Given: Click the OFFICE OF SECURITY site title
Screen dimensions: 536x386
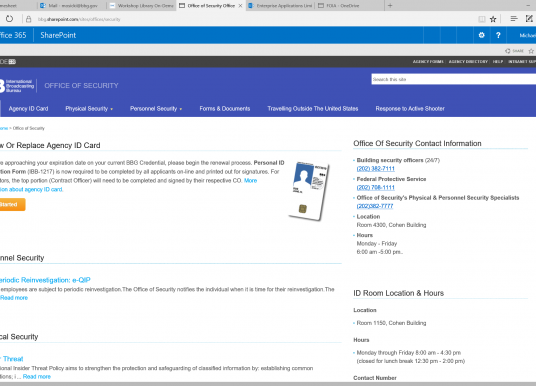Looking at the screenshot, I should [x=81, y=85].
